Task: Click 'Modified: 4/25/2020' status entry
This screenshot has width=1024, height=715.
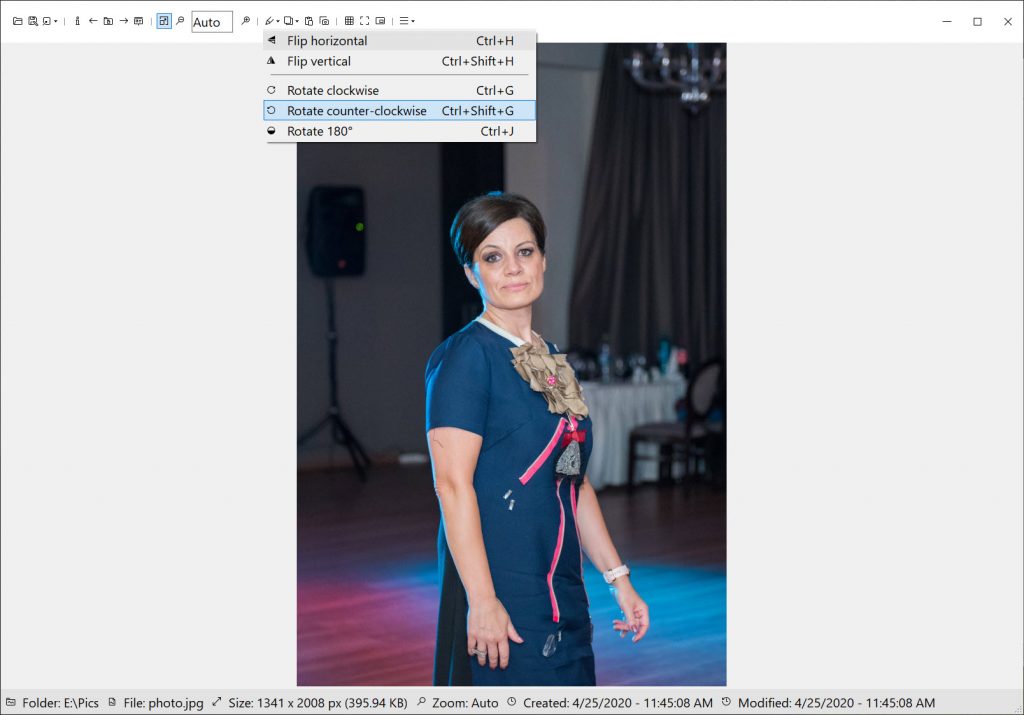Action: click(837, 703)
